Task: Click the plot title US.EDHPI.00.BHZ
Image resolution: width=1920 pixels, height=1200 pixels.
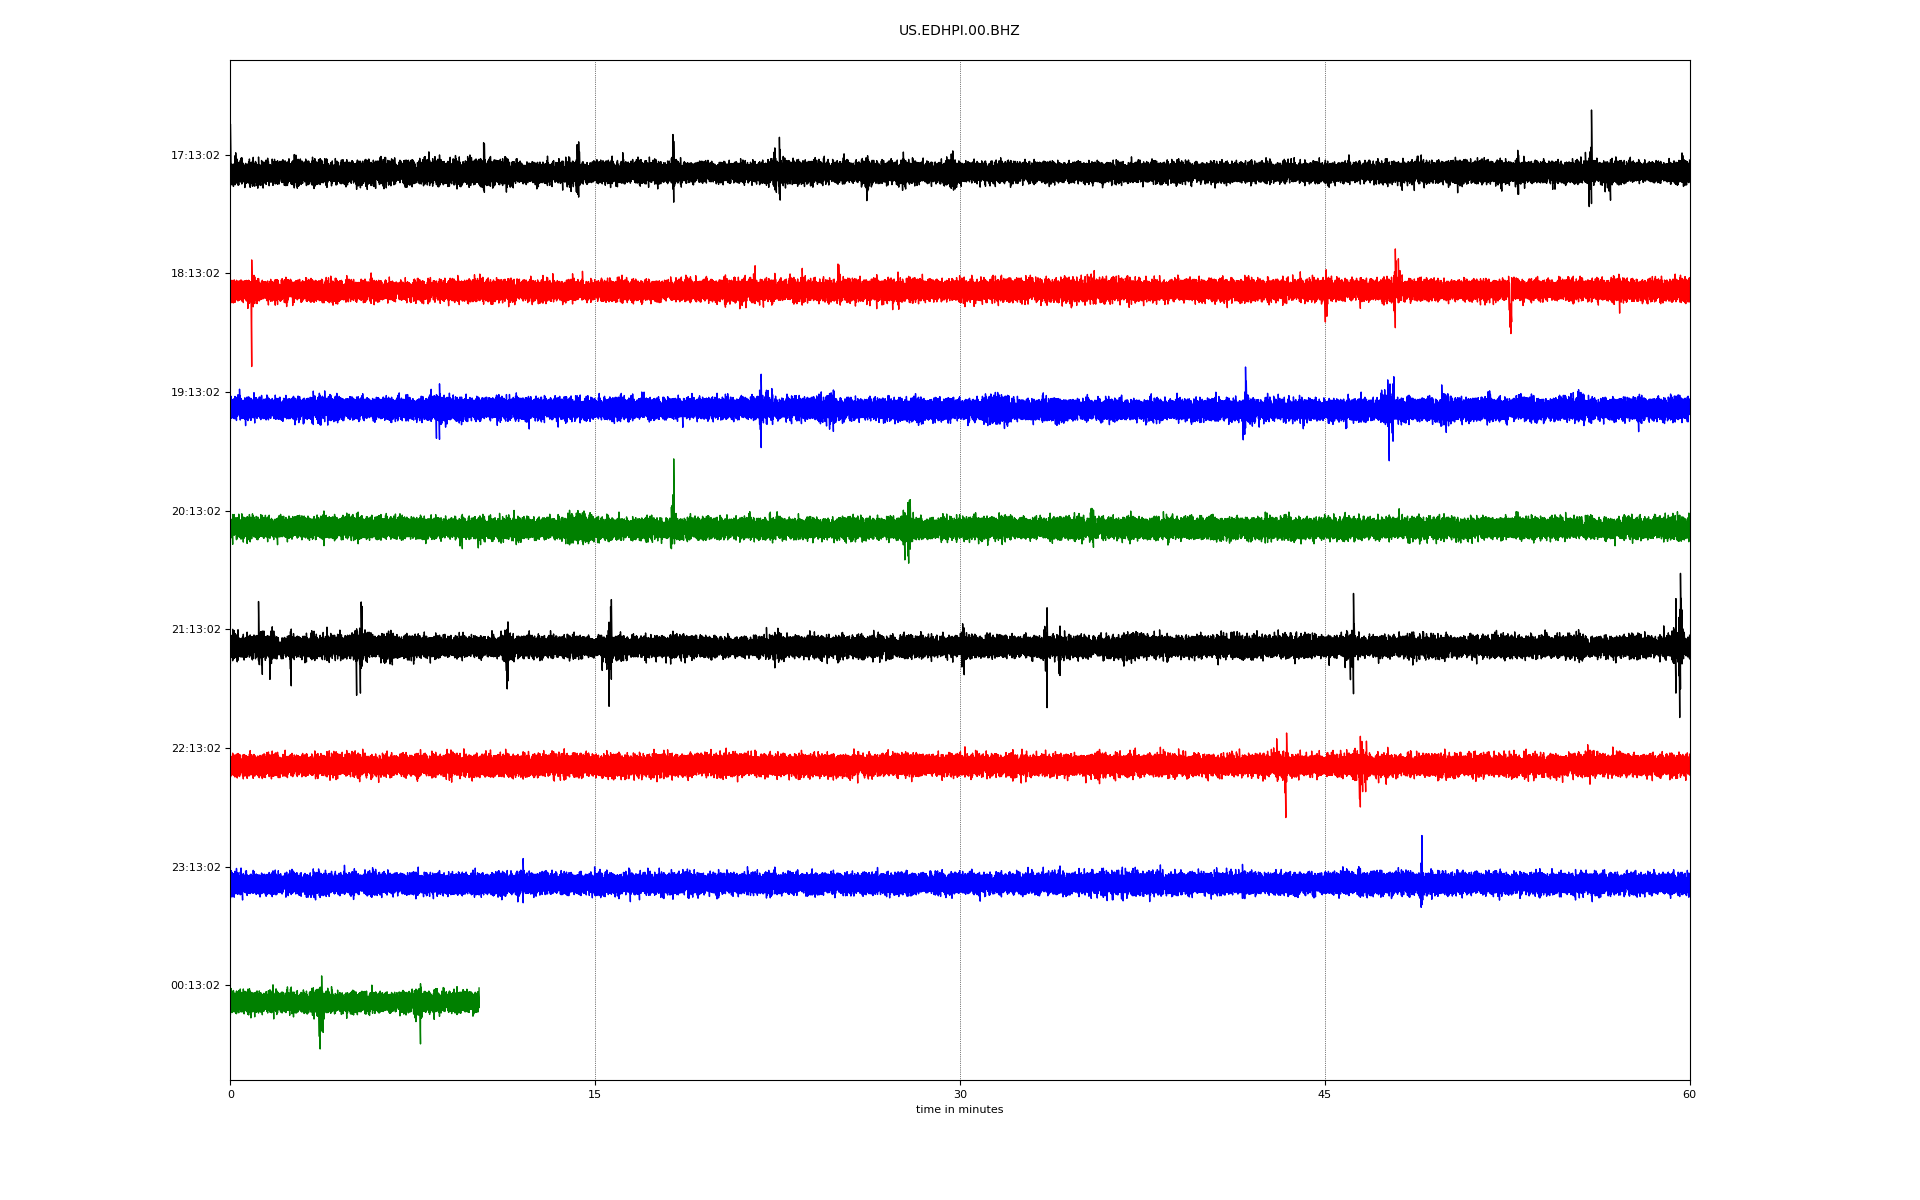Action: (x=959, y=31)
